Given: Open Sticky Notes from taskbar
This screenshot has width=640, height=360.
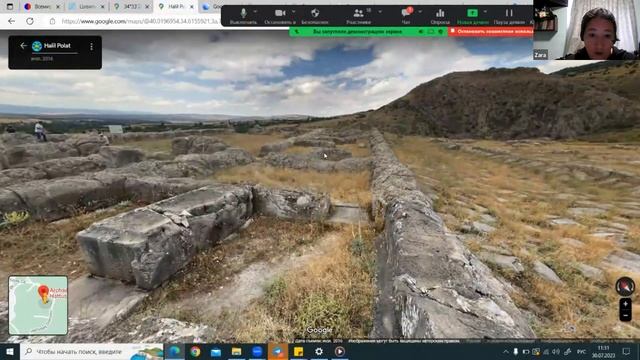Looking at the screenshot, I should click(298, 351).
